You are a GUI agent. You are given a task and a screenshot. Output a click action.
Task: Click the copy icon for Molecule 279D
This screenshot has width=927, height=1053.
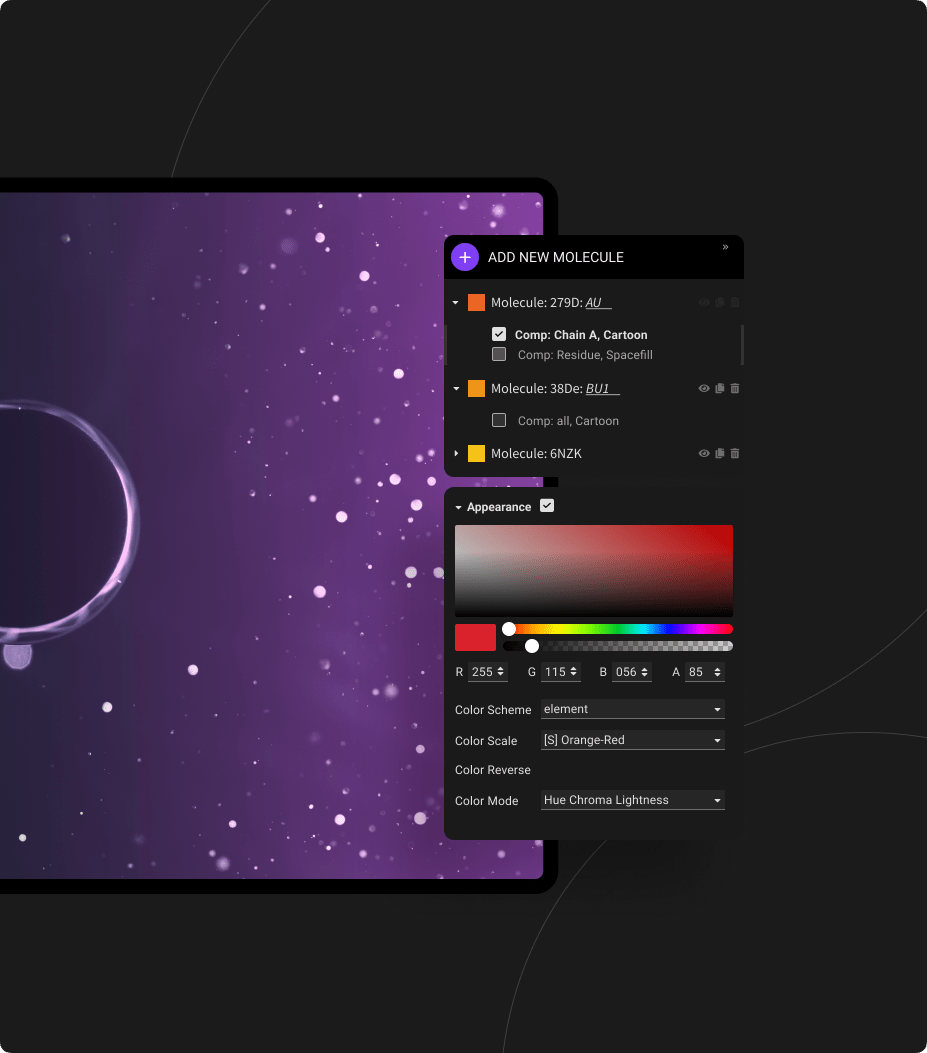[719, 302]
